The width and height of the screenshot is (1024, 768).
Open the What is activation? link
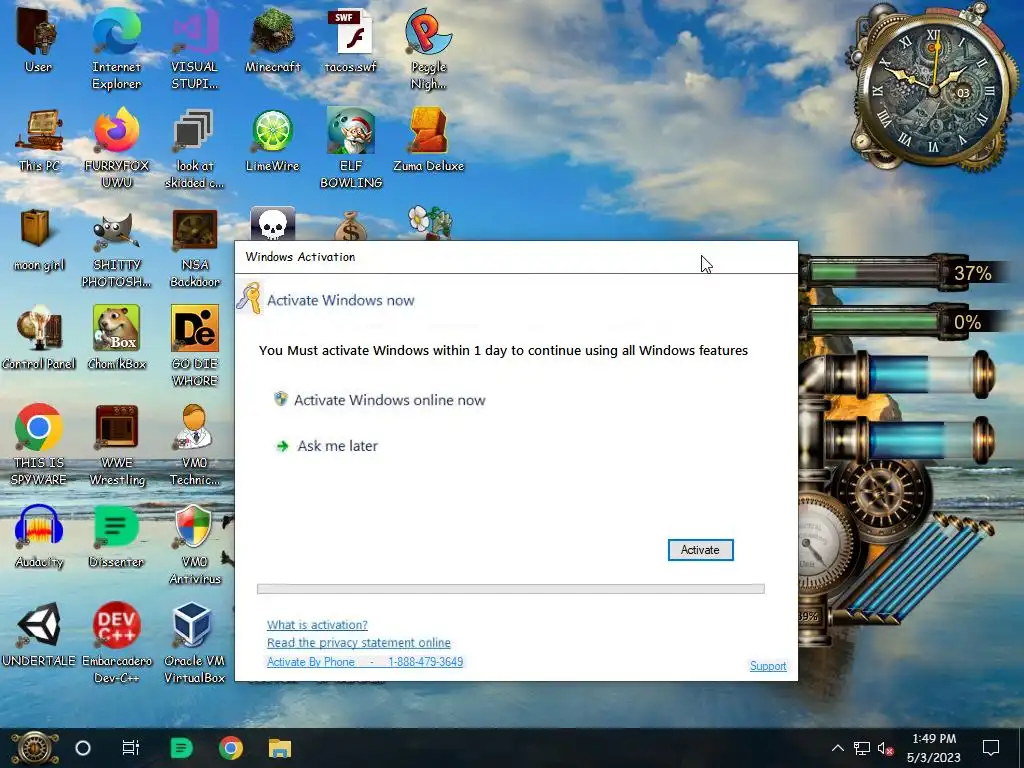tap(317, 625)
